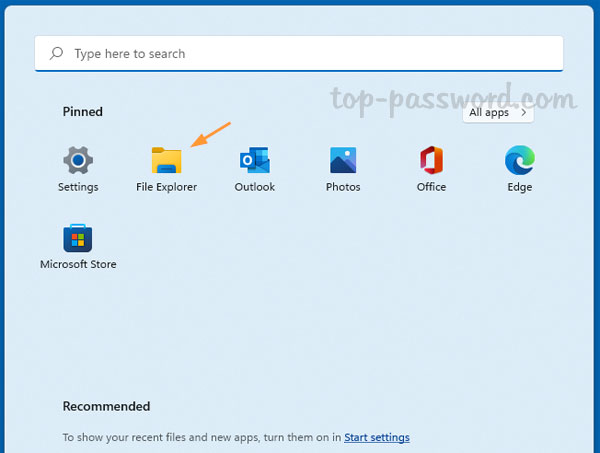Click the 'Microsoft Store' text label
This screenshot has width=600, height=453.
click(78, 265)
